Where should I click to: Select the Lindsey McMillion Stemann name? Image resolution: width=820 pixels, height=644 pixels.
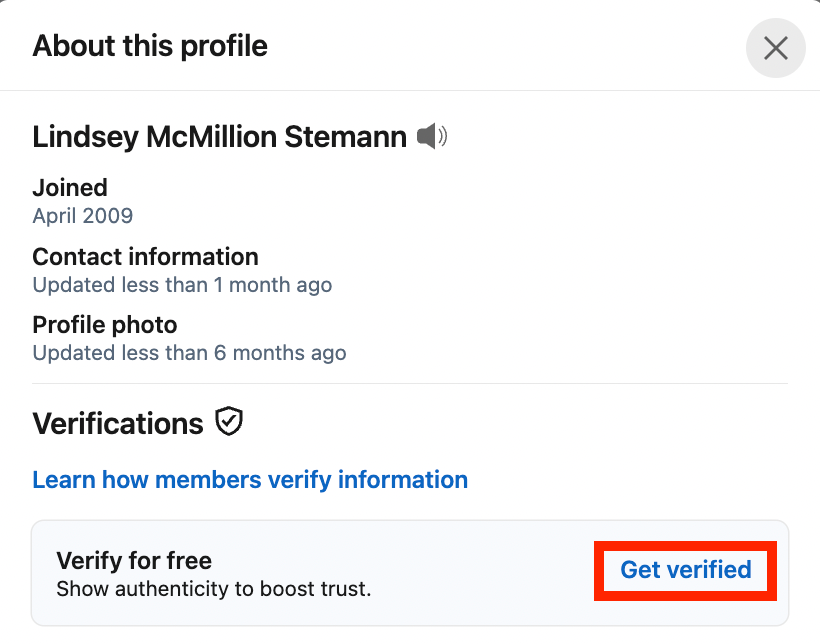[x=219, y=137]
